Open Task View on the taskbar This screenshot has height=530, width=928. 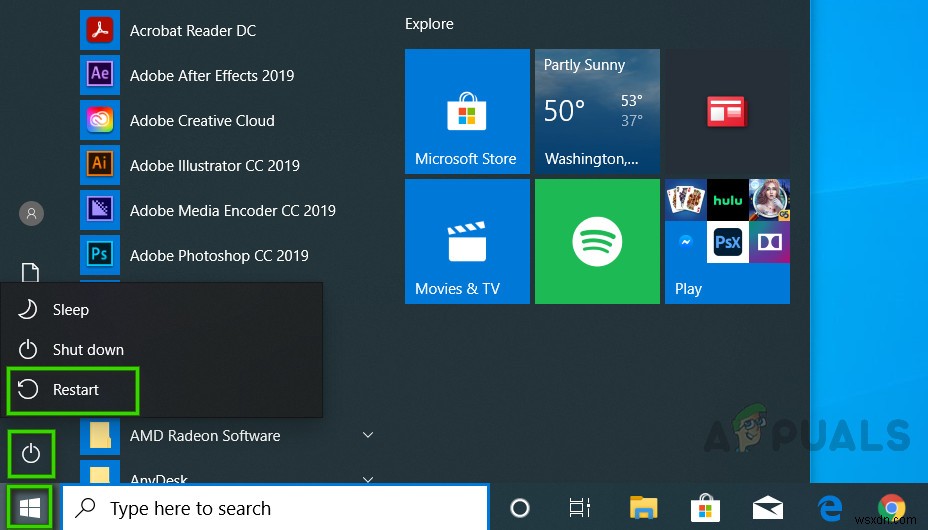(580, 508)
